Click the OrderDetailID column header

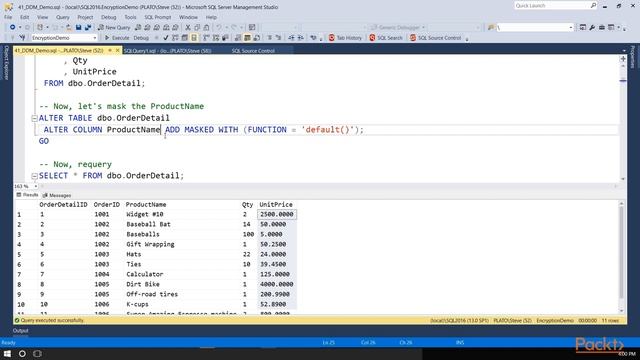coord(63,204)
